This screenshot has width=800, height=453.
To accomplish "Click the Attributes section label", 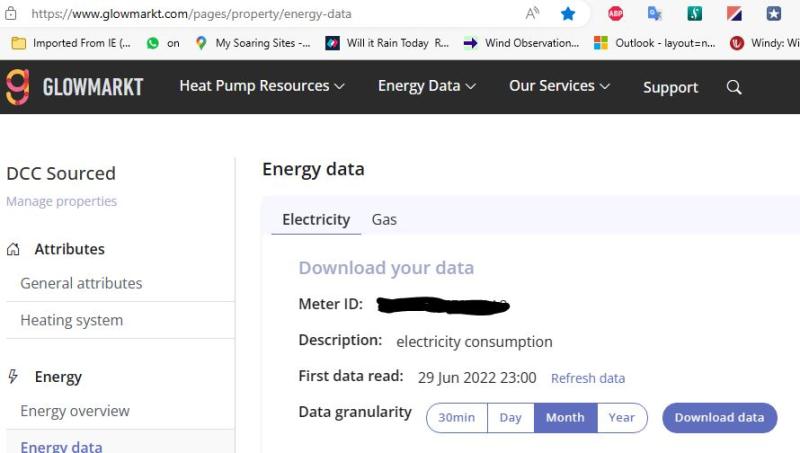I will 69,249.
